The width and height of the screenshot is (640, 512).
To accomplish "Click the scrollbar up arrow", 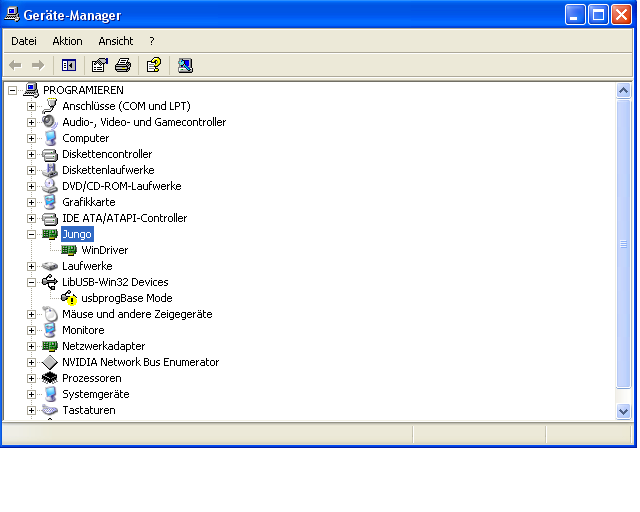I will [x=623, y=91].
